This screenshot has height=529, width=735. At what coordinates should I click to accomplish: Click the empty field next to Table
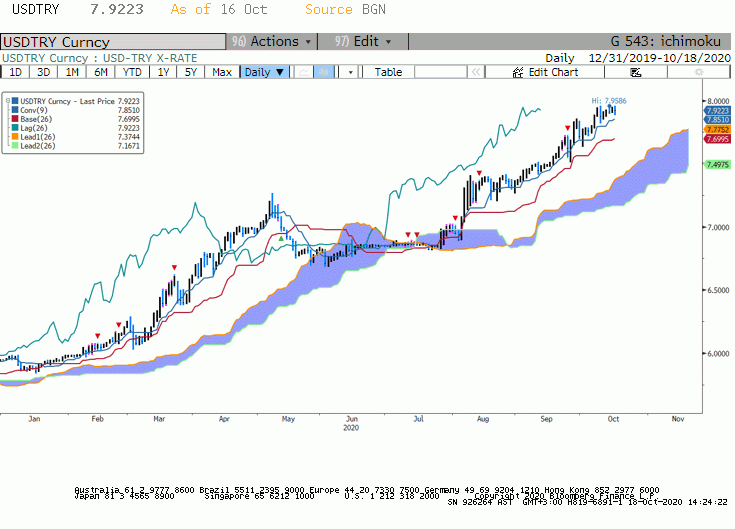click(x=441, y=72)
